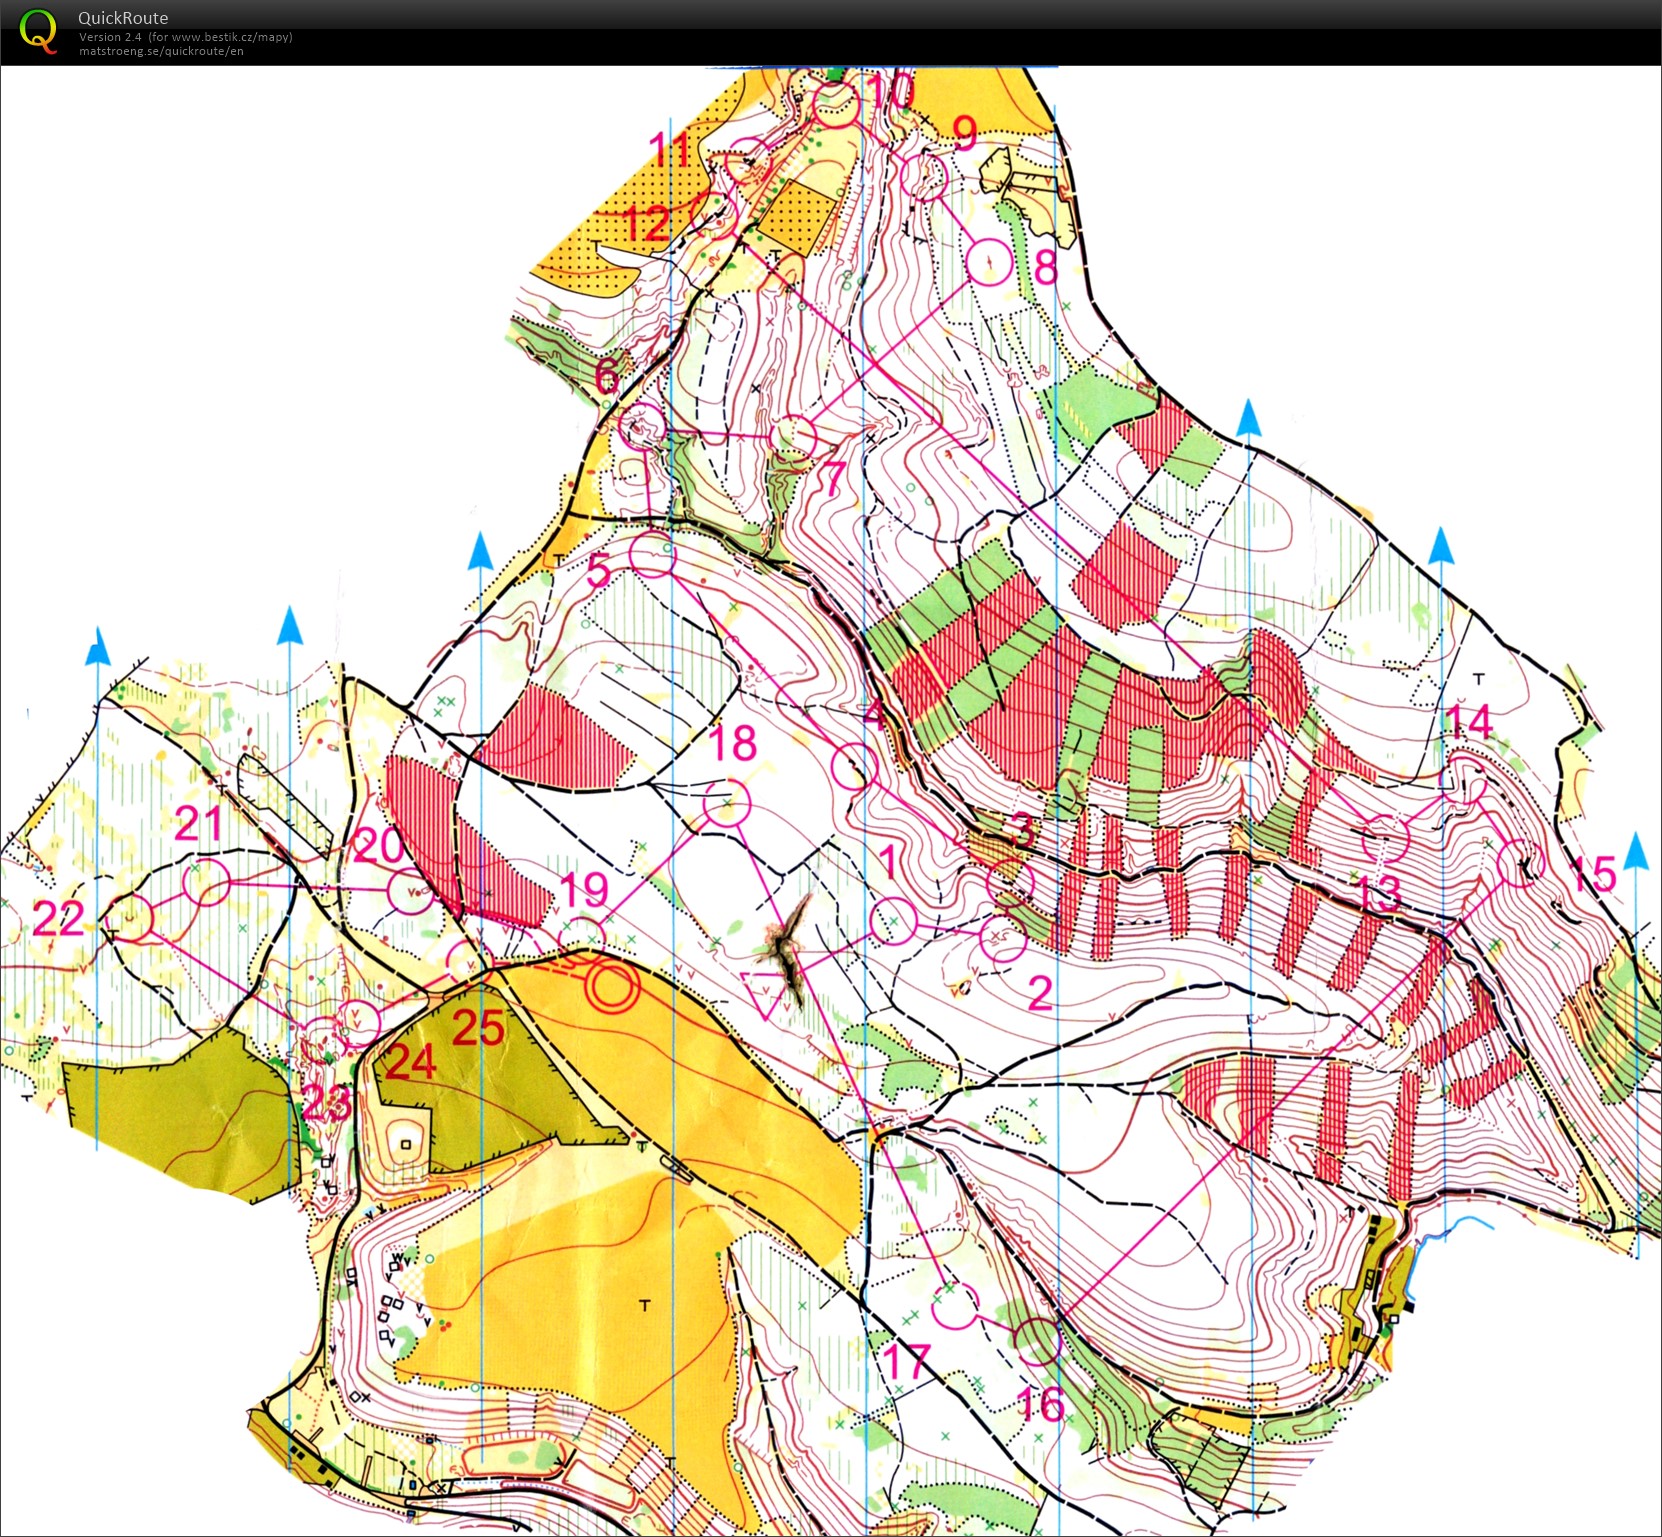Click control number 8 label
1662x1537 pixels.
1046,267
